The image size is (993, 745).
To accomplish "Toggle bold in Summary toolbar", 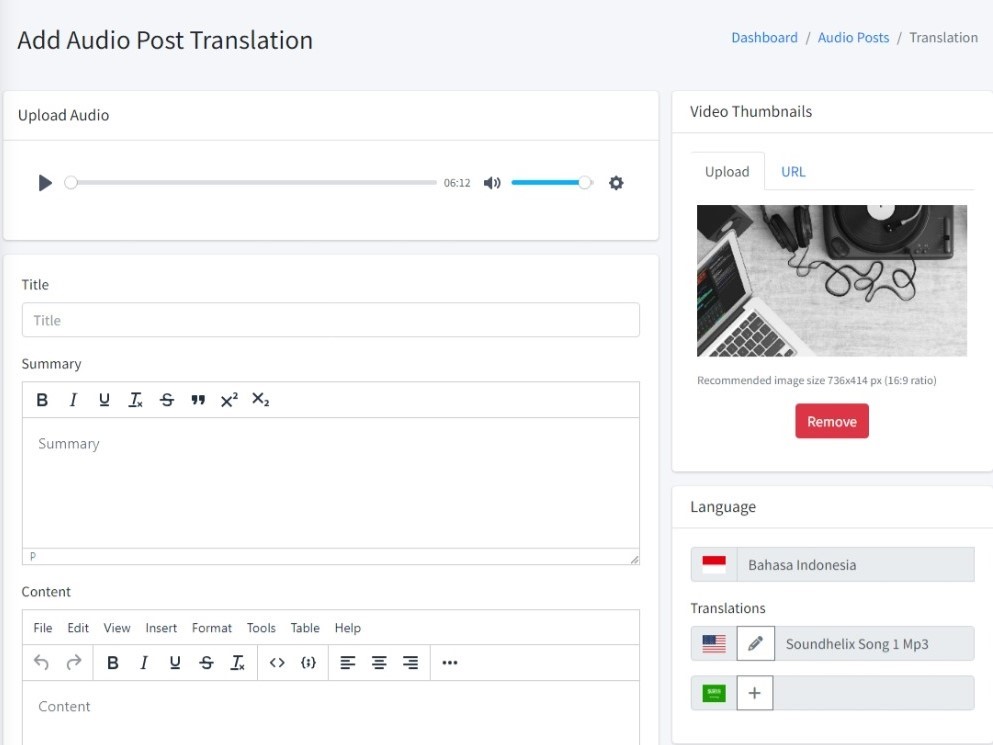I will coord(42,400).
